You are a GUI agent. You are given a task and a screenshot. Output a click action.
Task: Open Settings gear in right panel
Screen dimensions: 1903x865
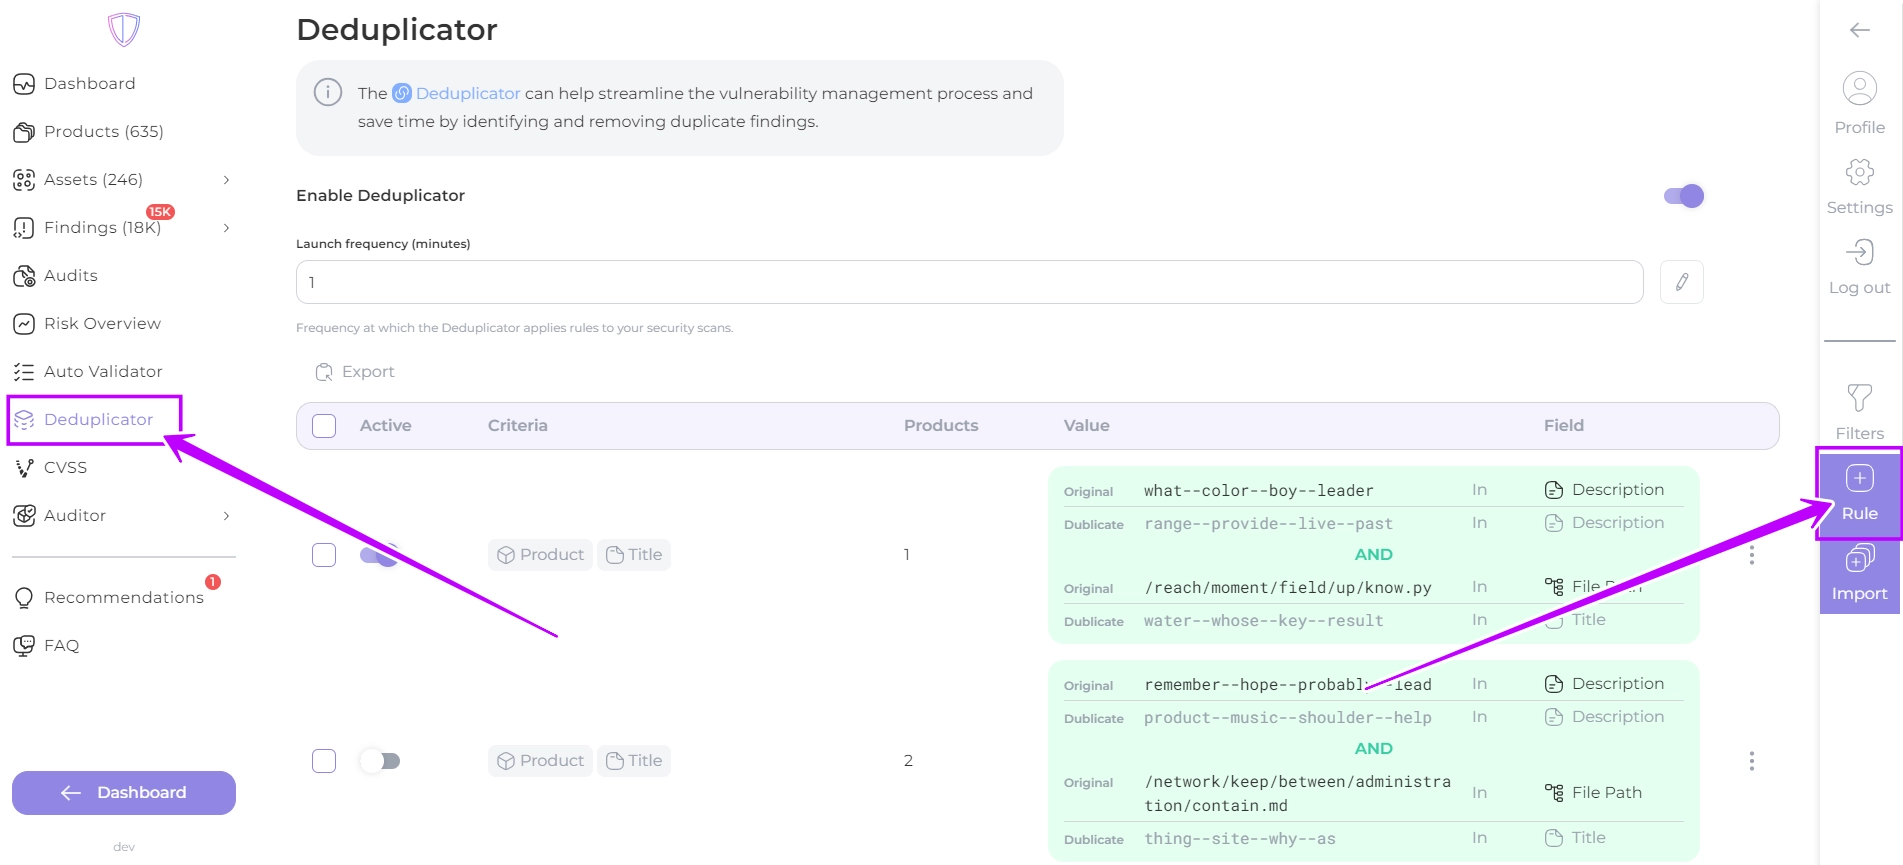pos(1859,173)
